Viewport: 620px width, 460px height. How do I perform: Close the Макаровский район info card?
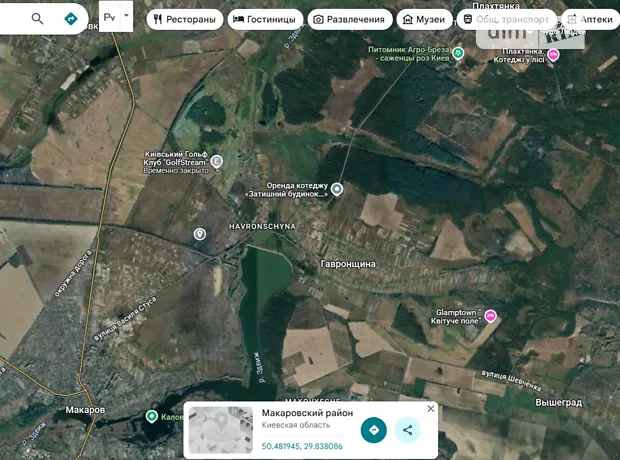click(x=431, y=409)
